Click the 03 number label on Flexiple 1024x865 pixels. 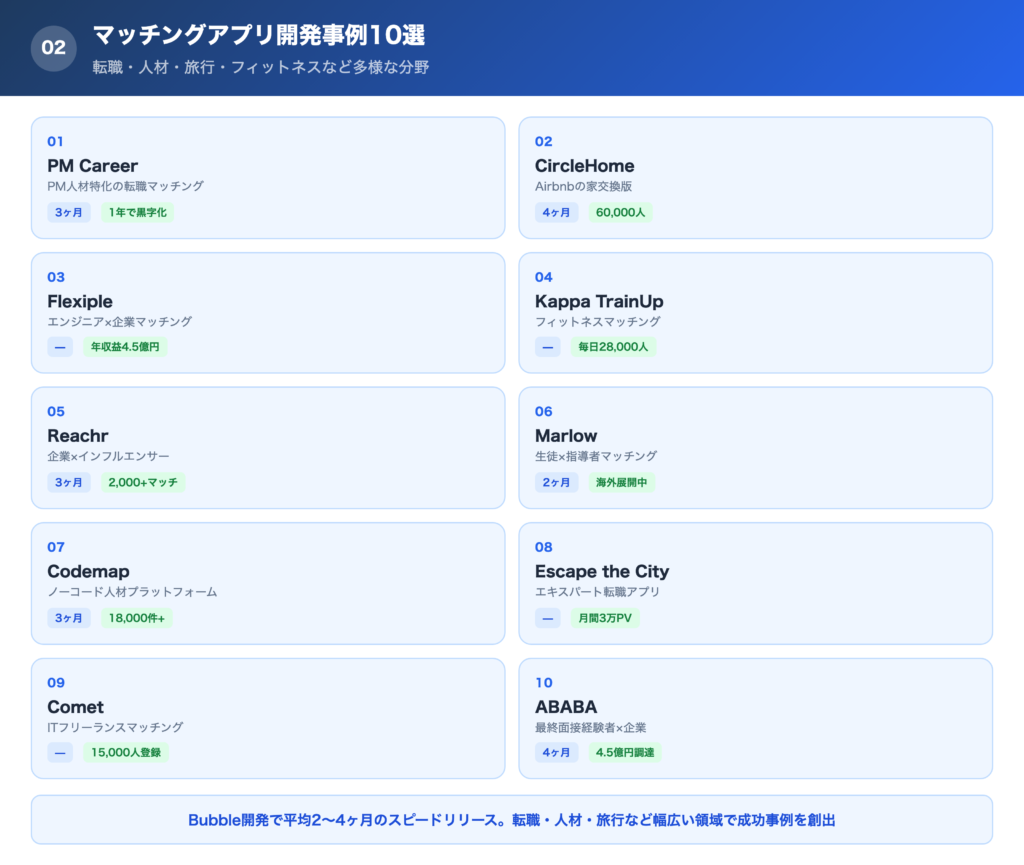pyautogui.click(x=56, y=277)
